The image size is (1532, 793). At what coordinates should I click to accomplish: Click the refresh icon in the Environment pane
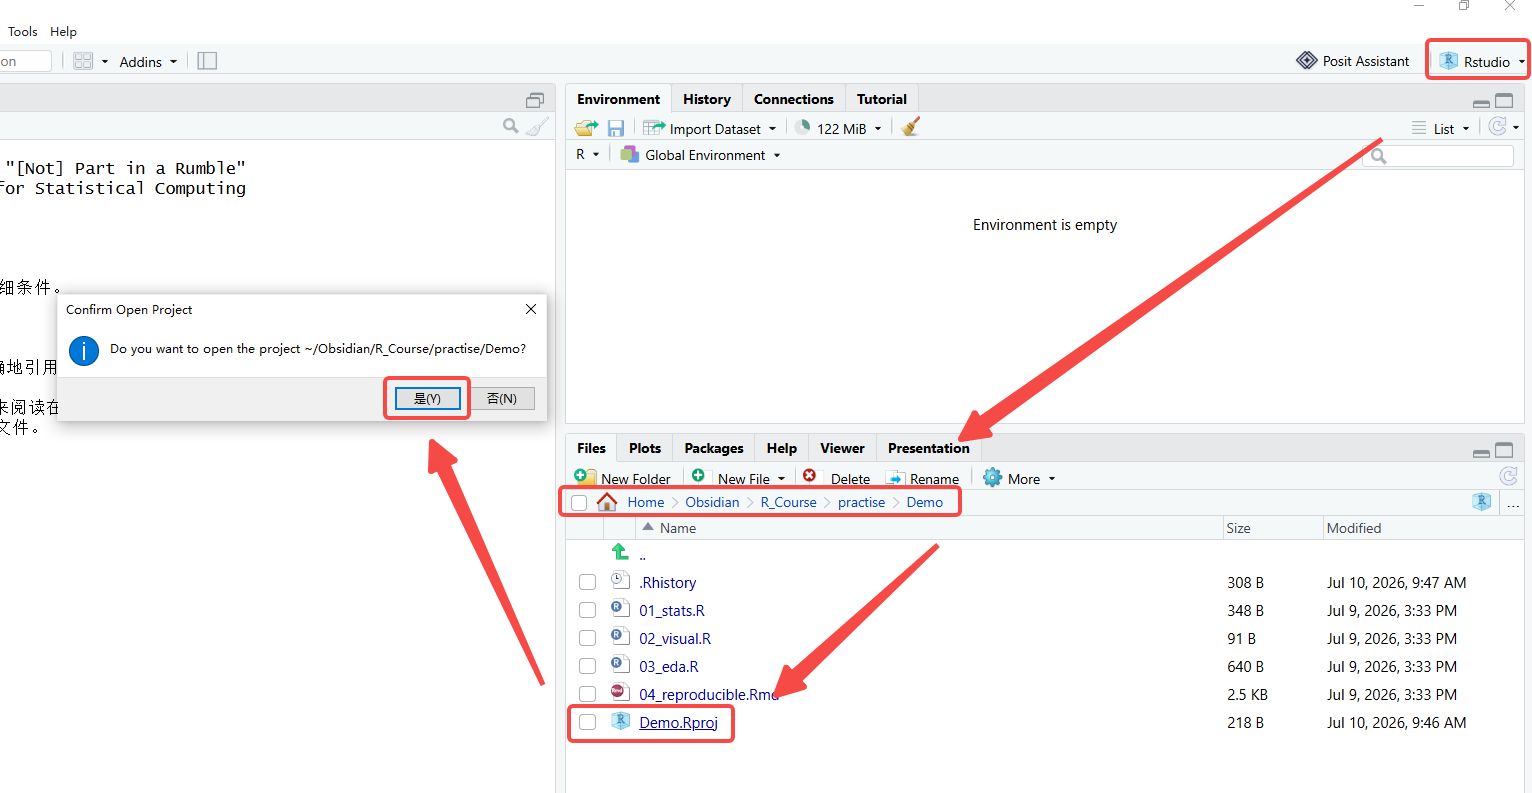[x=1497, y=127]
